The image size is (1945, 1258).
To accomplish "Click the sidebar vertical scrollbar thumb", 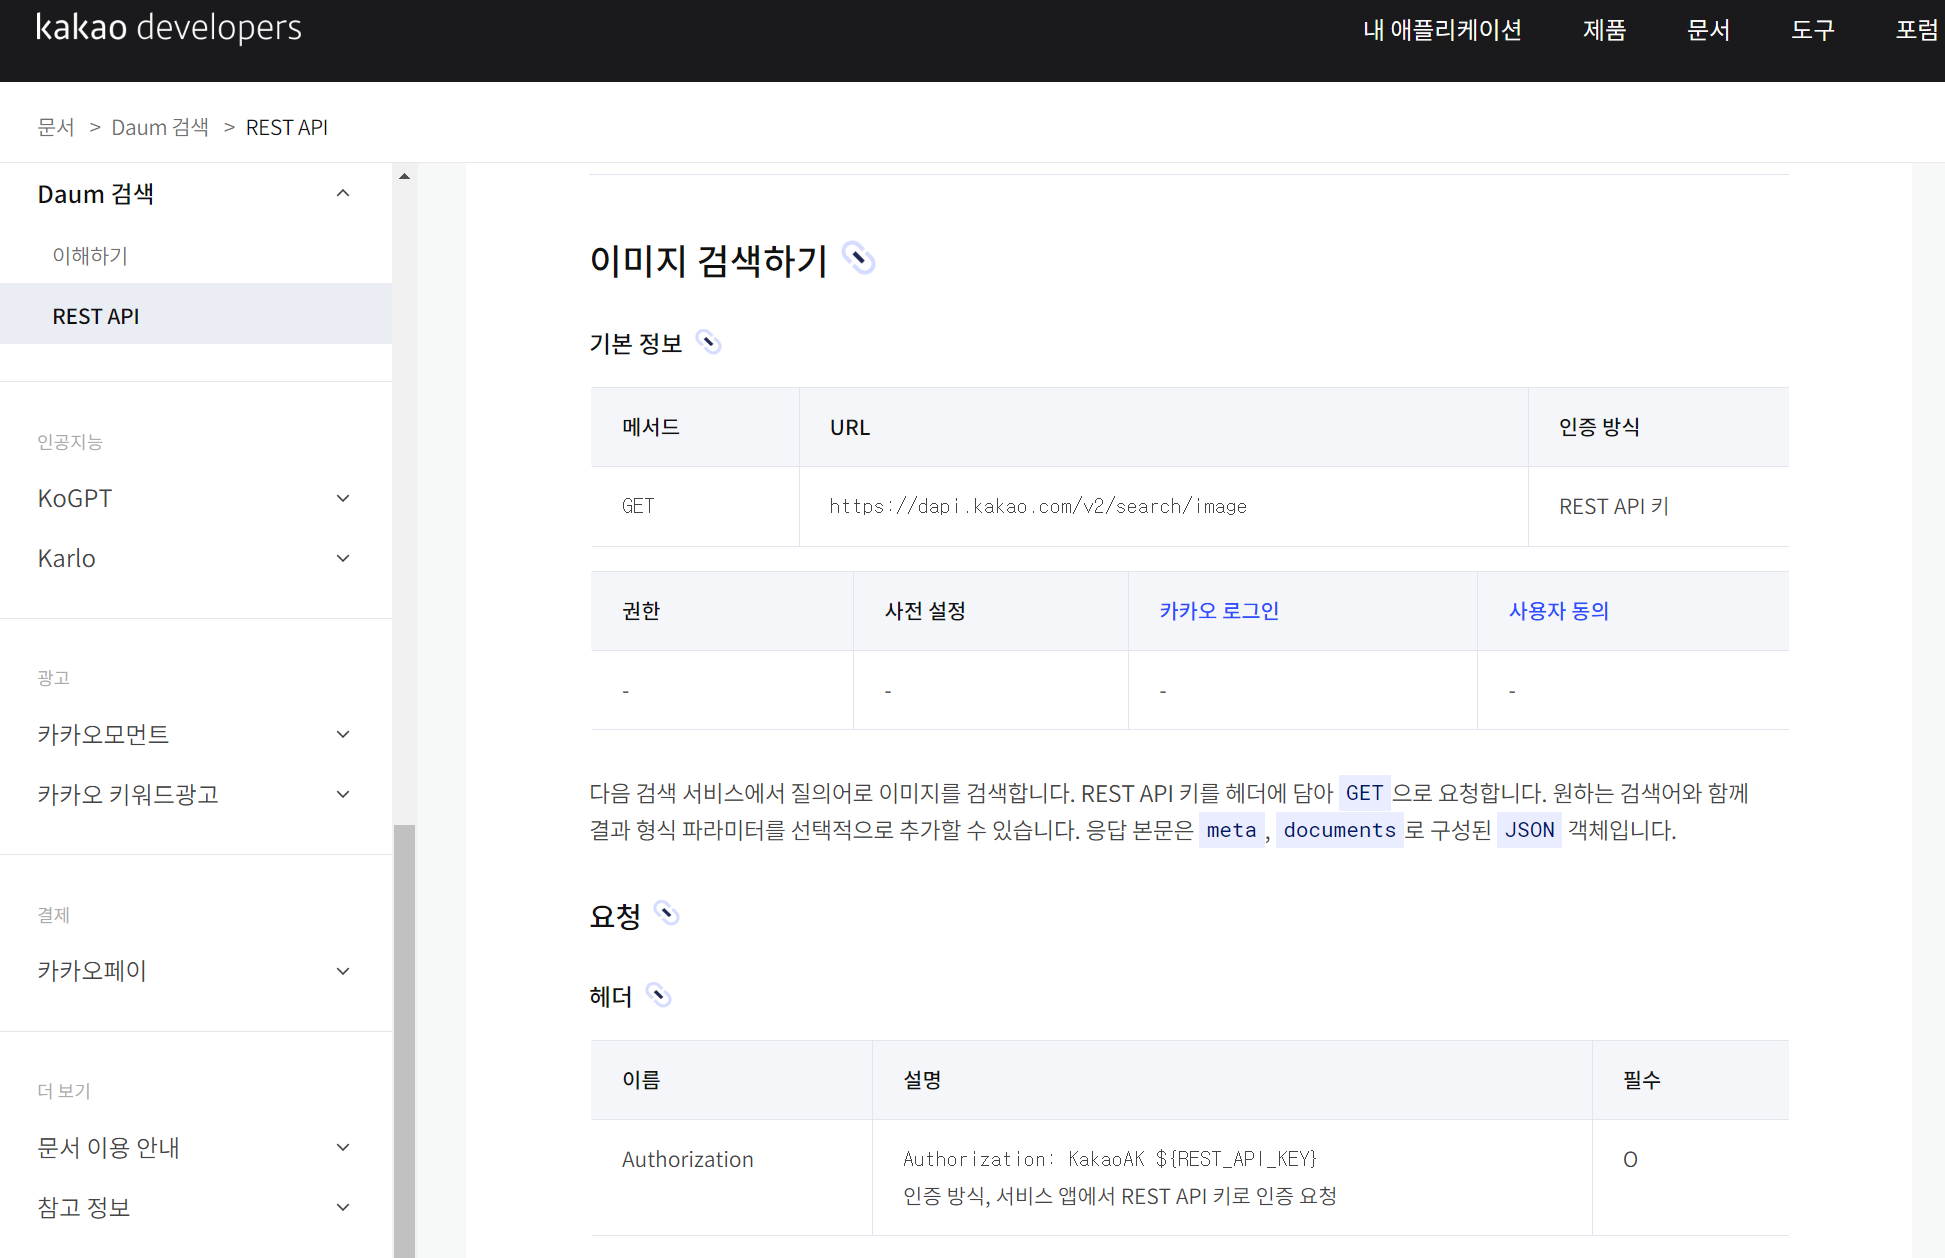I will pos(404,1040).
